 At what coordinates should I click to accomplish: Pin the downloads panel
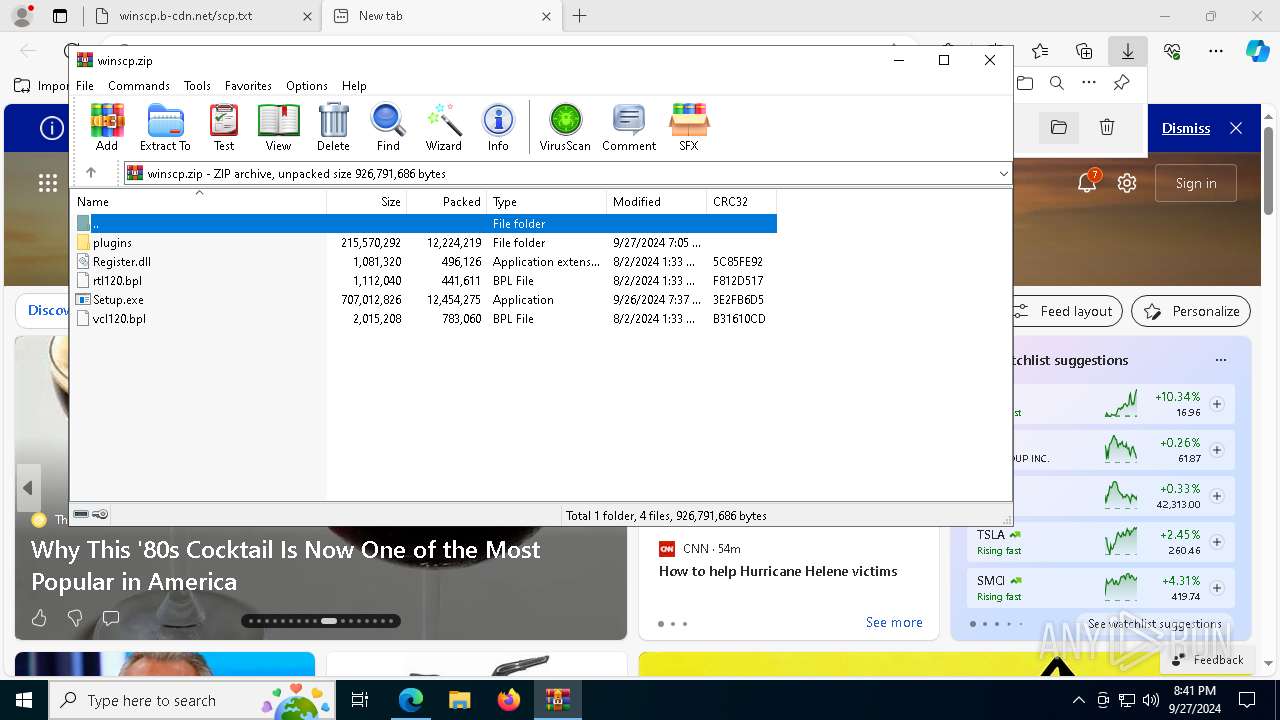point(1121,83)
